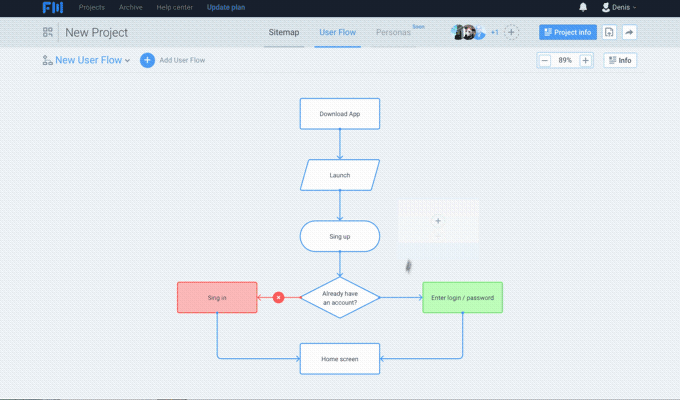The width and height of the screenshot is (680, 400).
Task: Click the Project info button
Action: (568, 32)
